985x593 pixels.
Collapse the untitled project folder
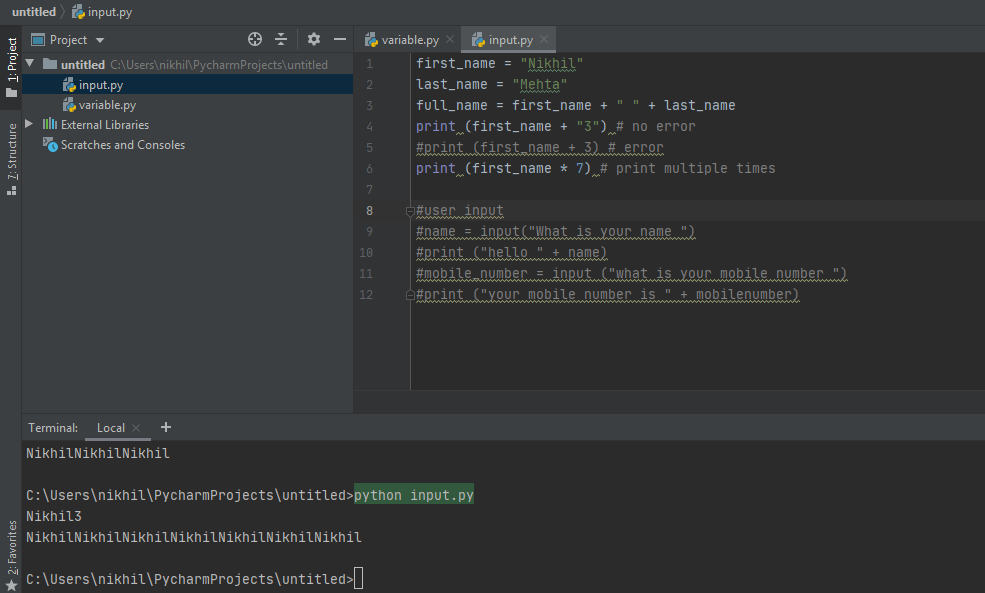tap(30, 64)
